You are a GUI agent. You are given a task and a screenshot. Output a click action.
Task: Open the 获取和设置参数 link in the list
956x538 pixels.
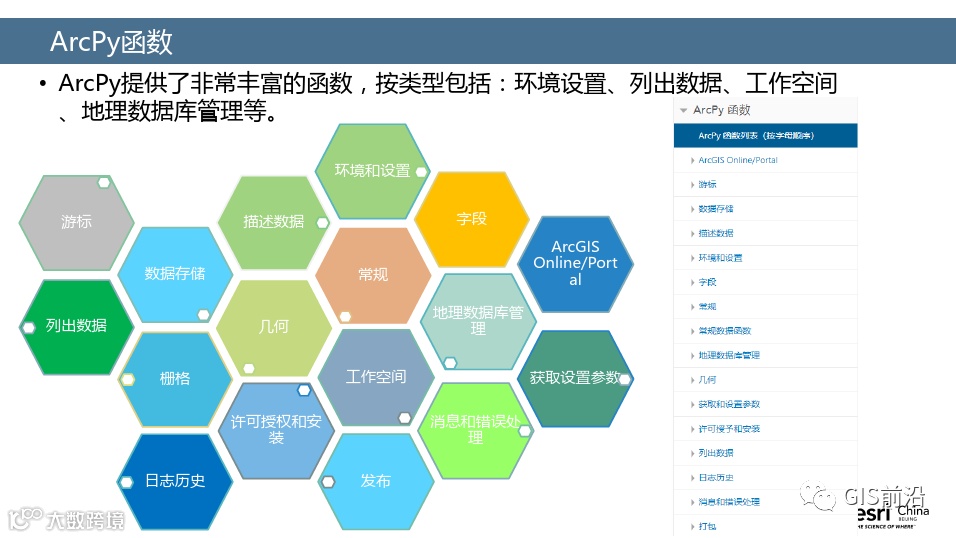(x=729, y=404)
